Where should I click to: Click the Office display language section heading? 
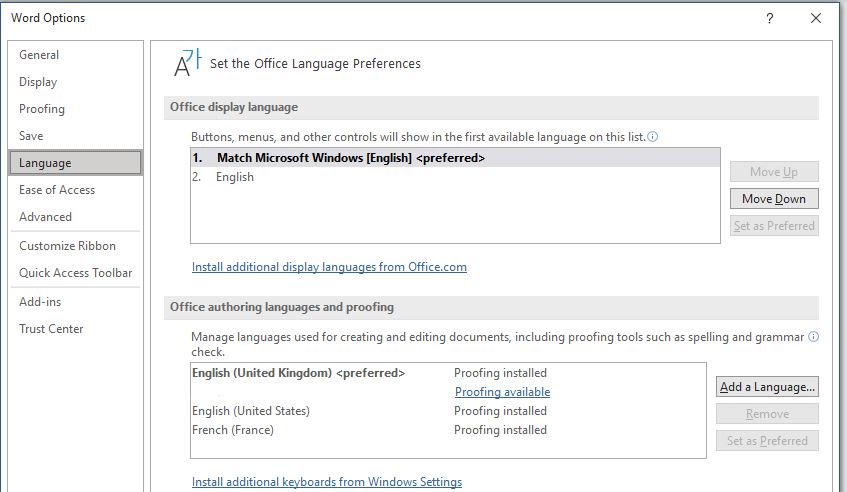(234, 107)
